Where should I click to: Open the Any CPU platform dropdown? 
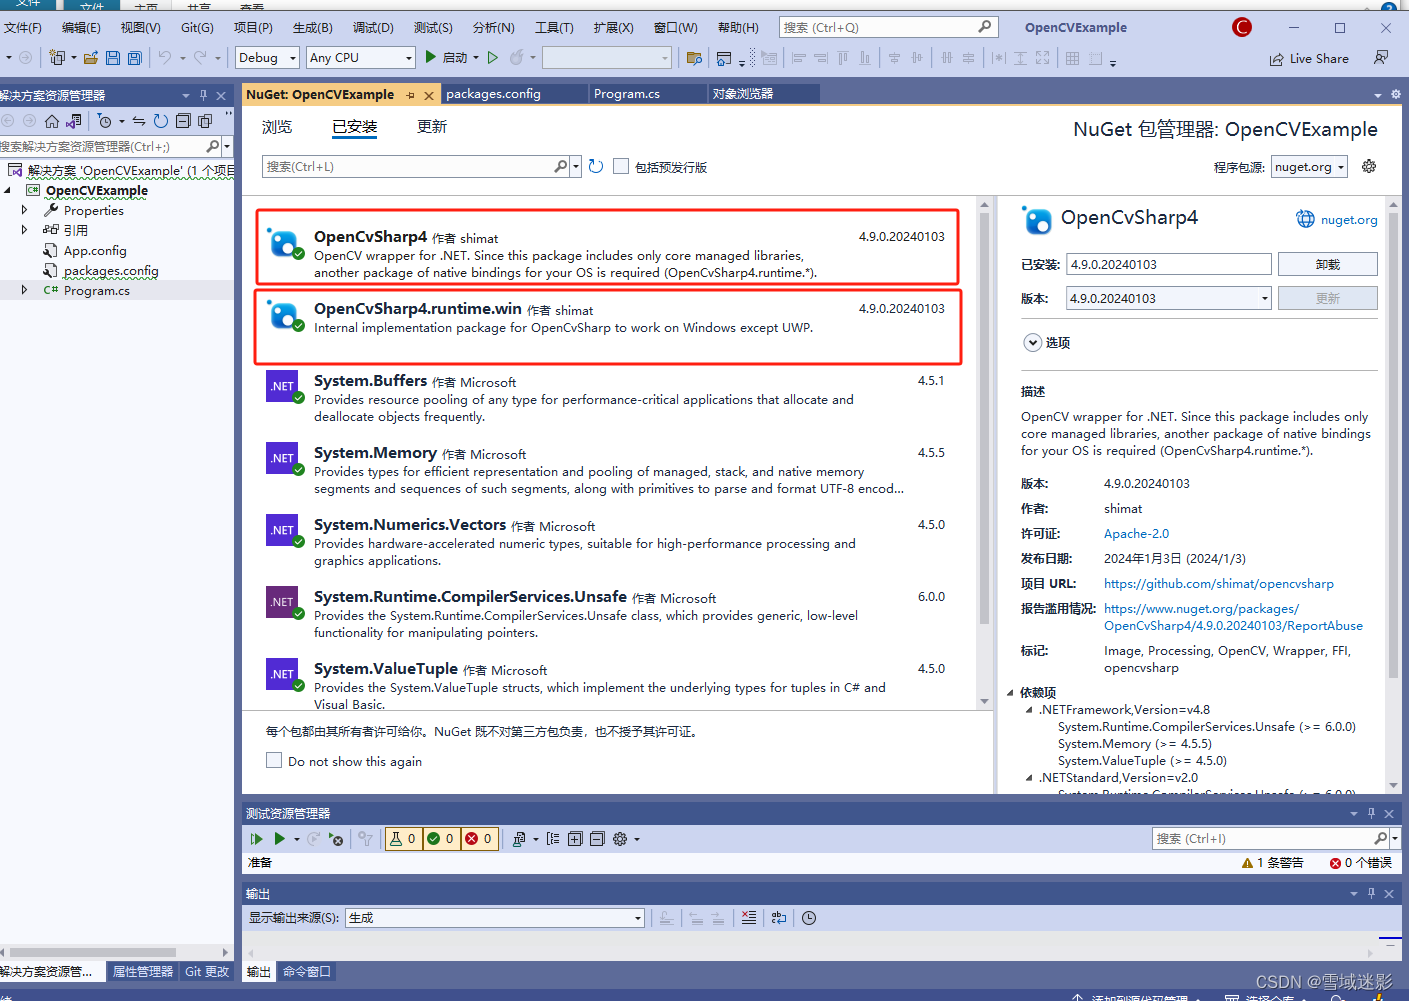(361, 58)
